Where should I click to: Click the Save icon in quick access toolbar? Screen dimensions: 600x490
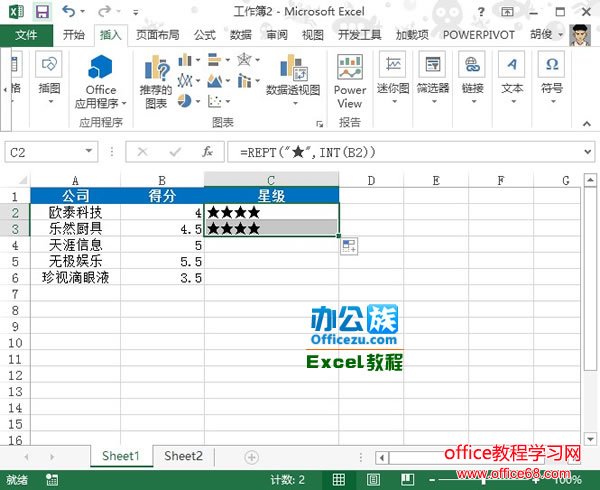[42, 12]
